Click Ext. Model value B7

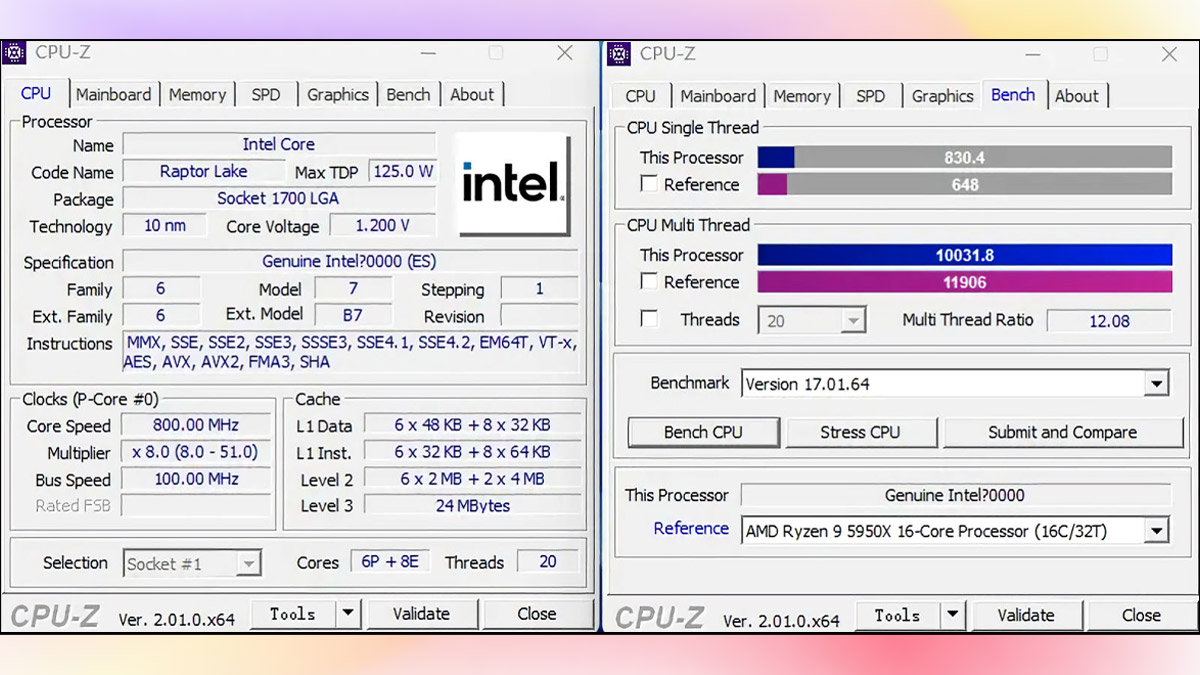click(353, 315)
